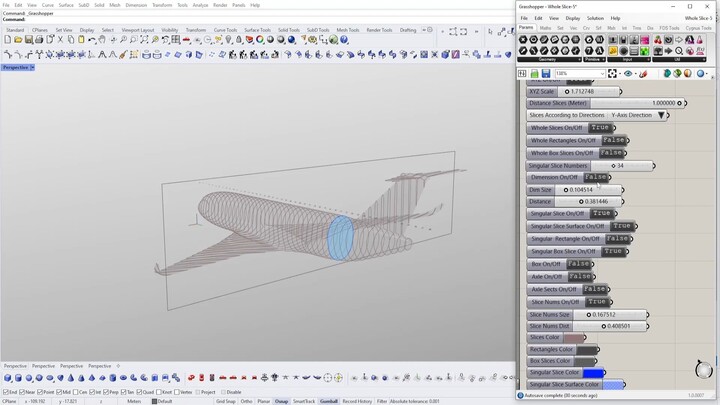This screenshot has height=405, width=720.
Task: Click the Grid Snap status bar button
Action: click(x=226, y=401)
